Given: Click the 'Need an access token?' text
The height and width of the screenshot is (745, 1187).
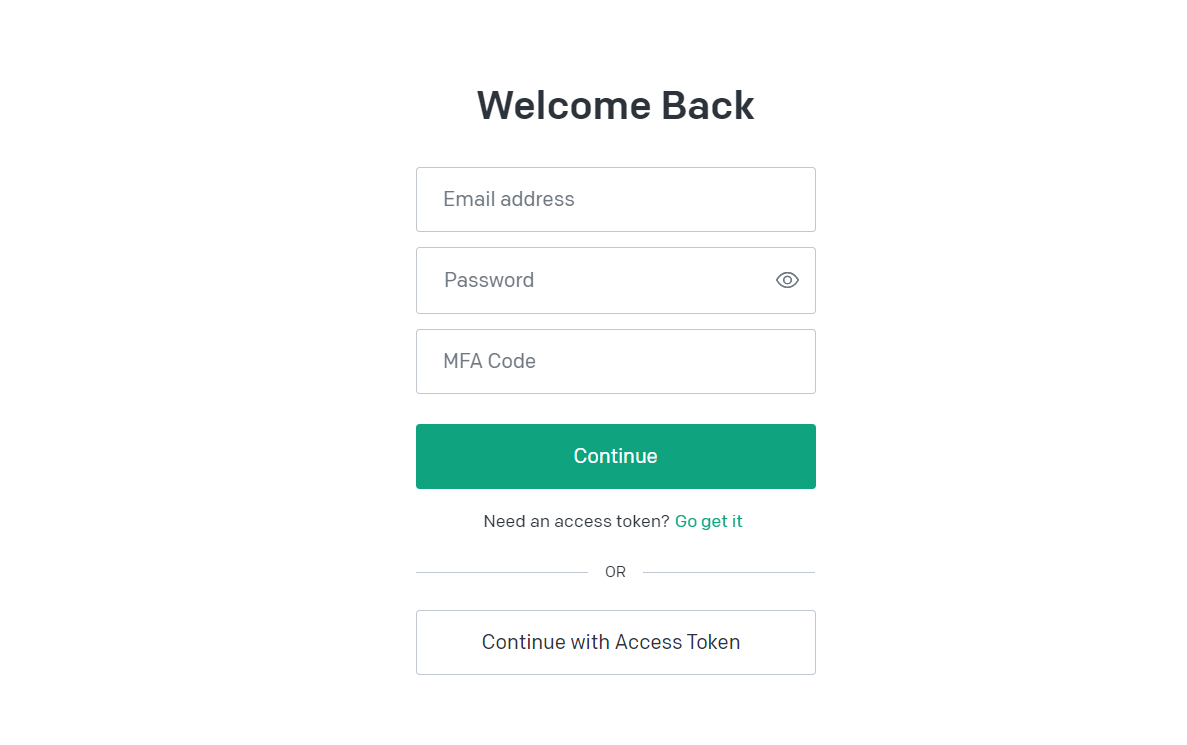Looking at the screenshot, I should point(576,521).
